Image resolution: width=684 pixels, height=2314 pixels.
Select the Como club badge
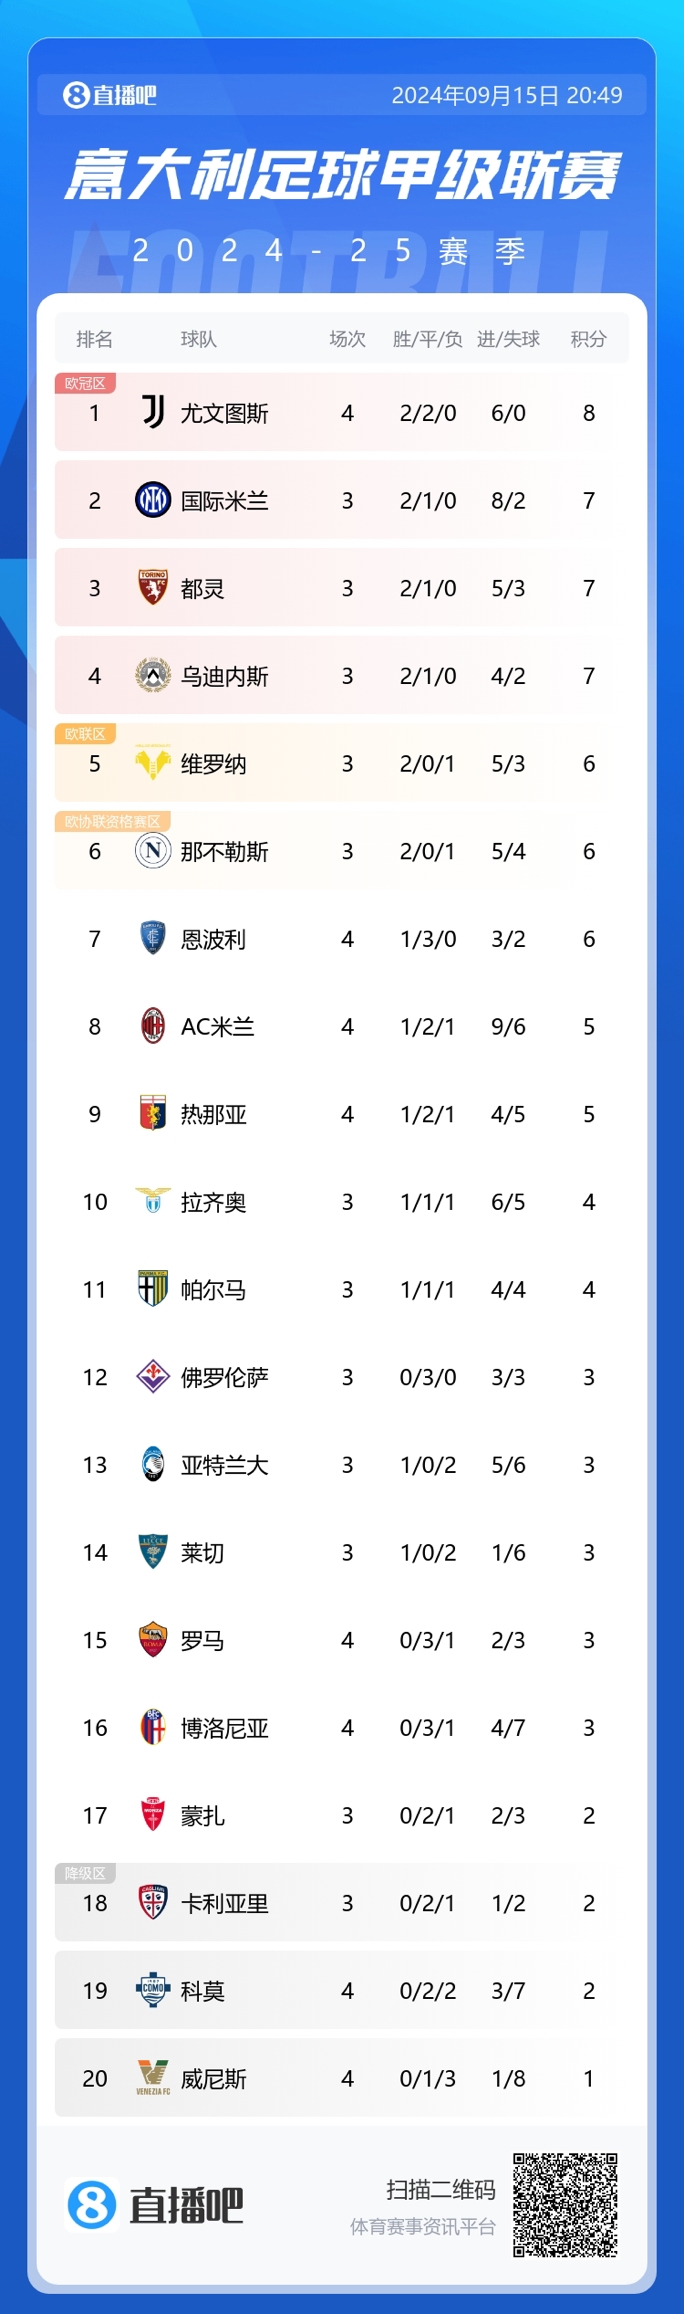(x=153, y=1990)
